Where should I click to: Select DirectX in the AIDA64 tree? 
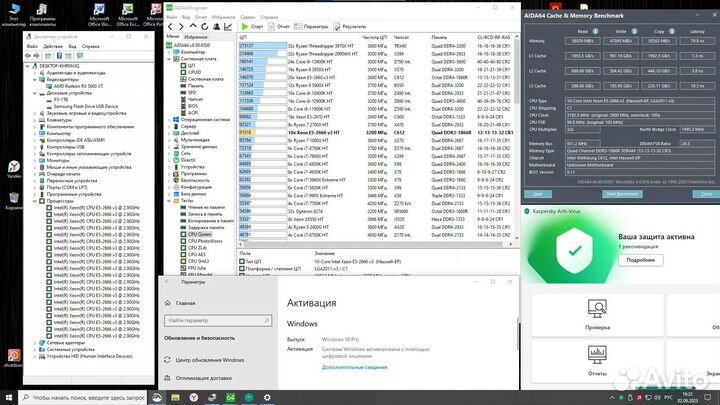[x=188, y=160]
